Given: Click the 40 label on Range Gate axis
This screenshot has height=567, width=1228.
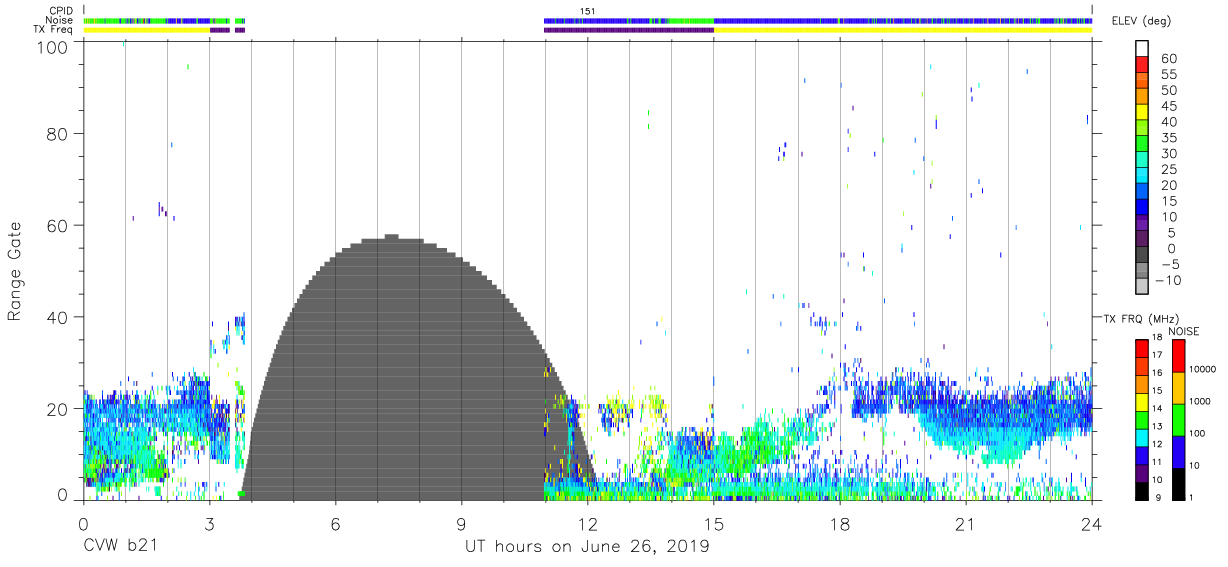Looking at the screenshot, I should tap(59, 317).
